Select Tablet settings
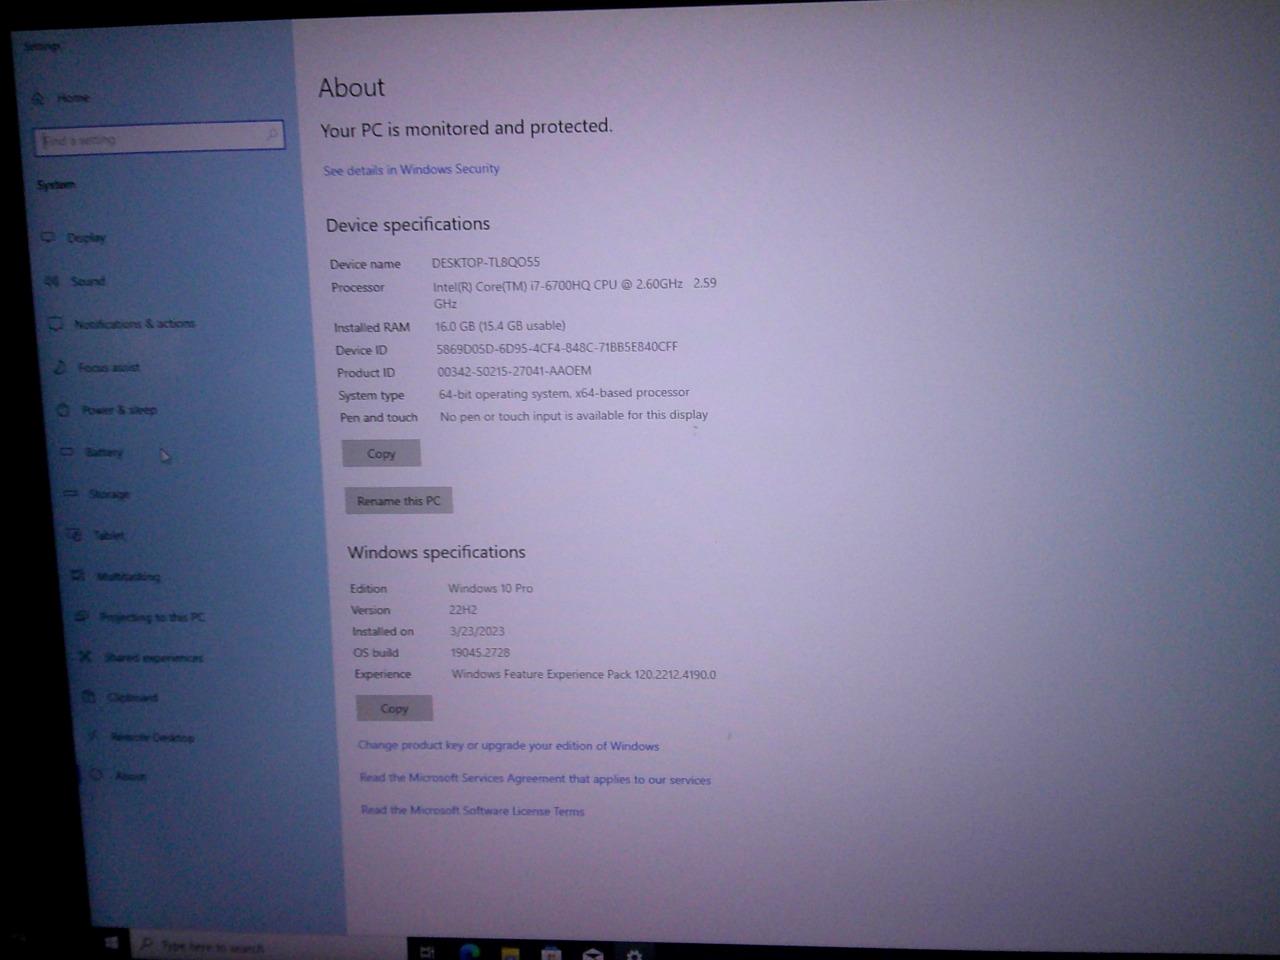Viewport: 1280px width, 960px height. (96, 535)
